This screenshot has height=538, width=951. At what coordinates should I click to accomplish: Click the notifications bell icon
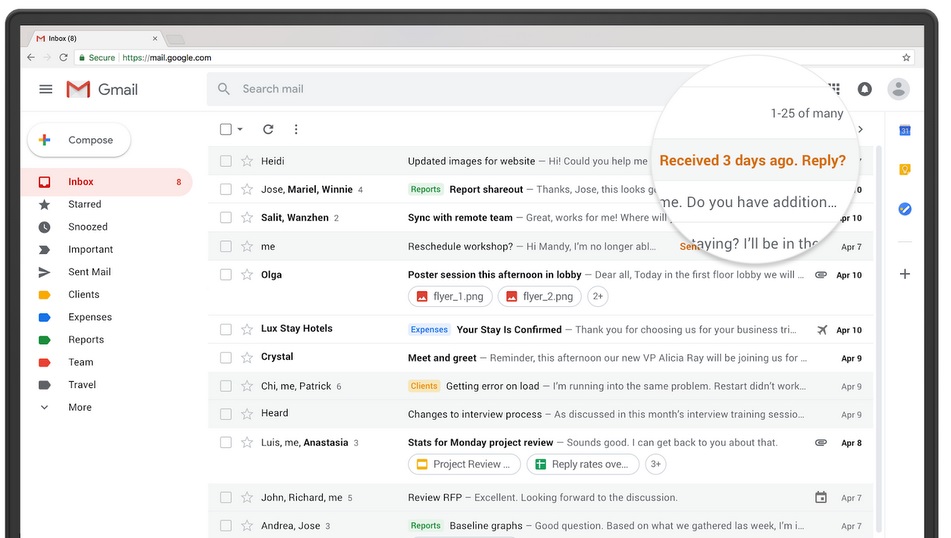(865, 89)
